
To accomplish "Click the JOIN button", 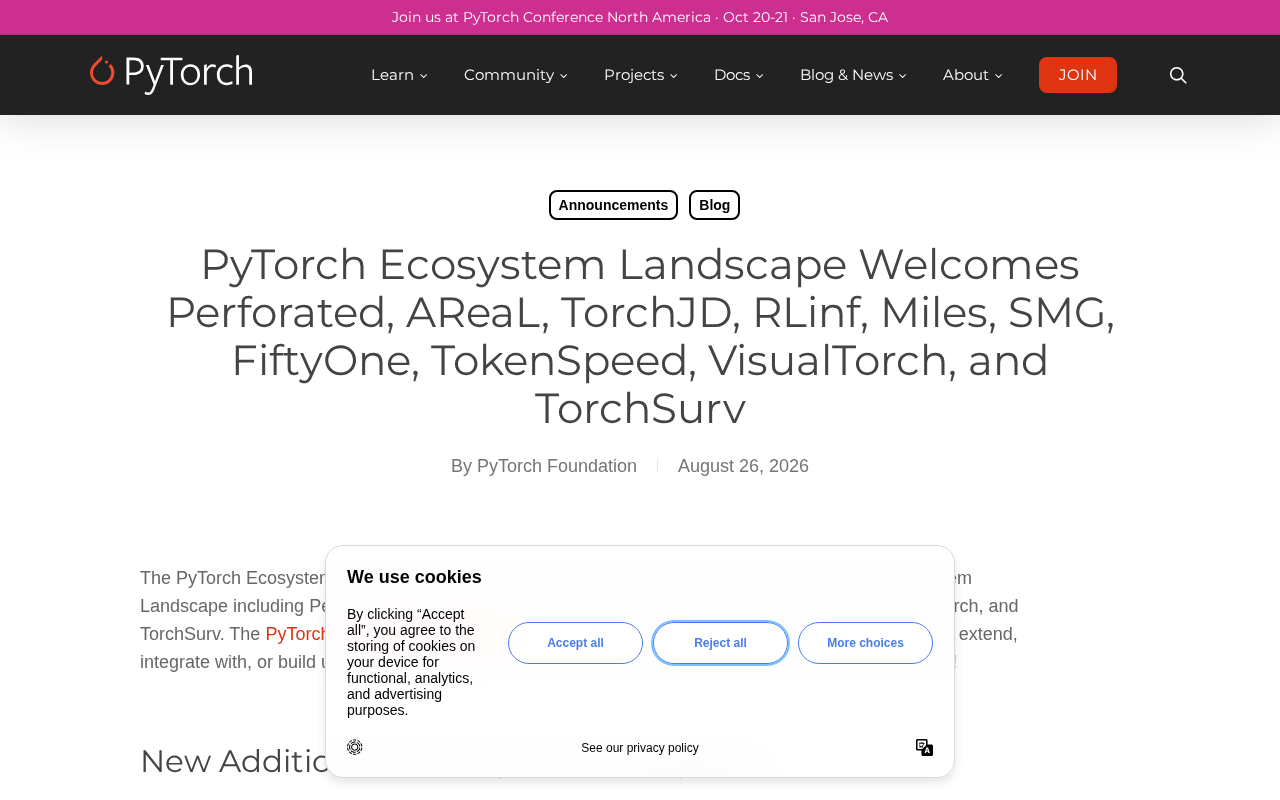I will click(1078, 75).
